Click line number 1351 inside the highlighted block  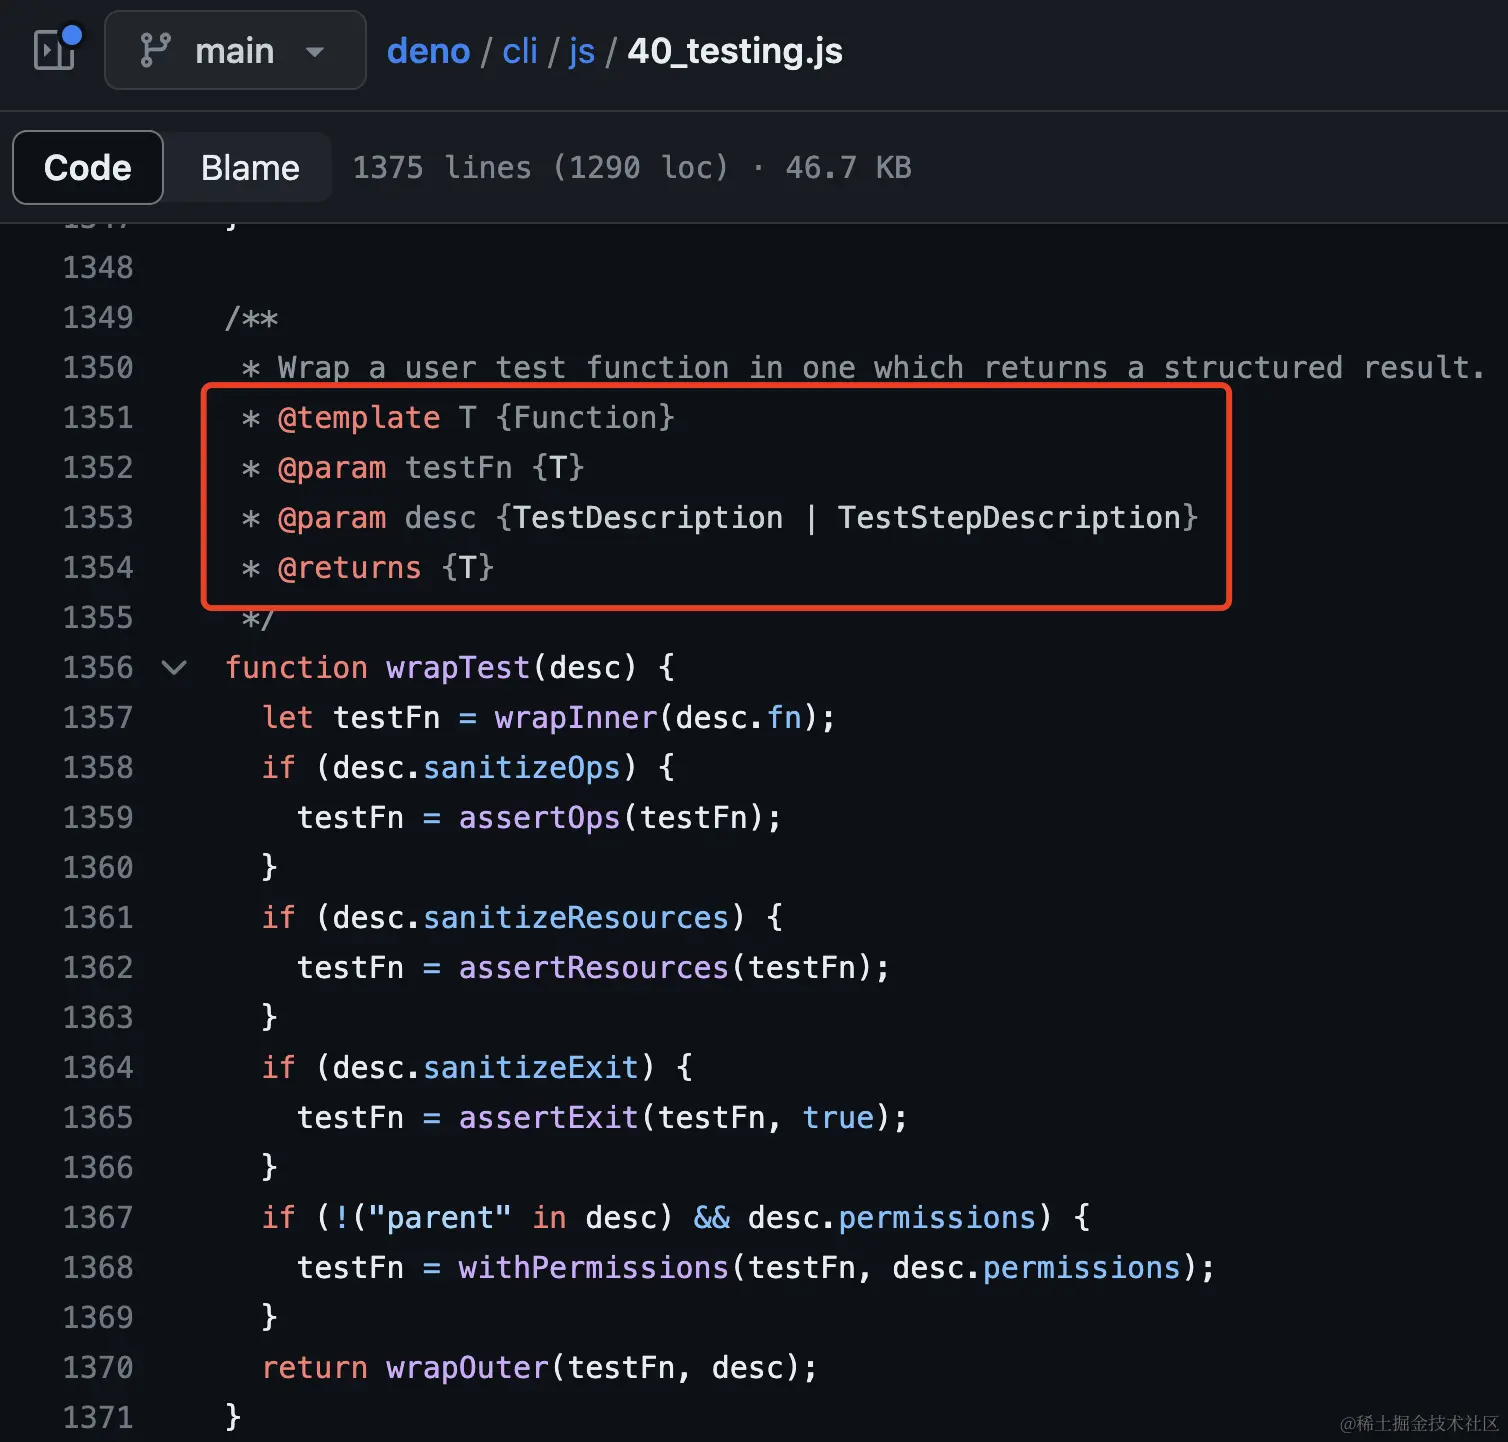coord(97,417)
